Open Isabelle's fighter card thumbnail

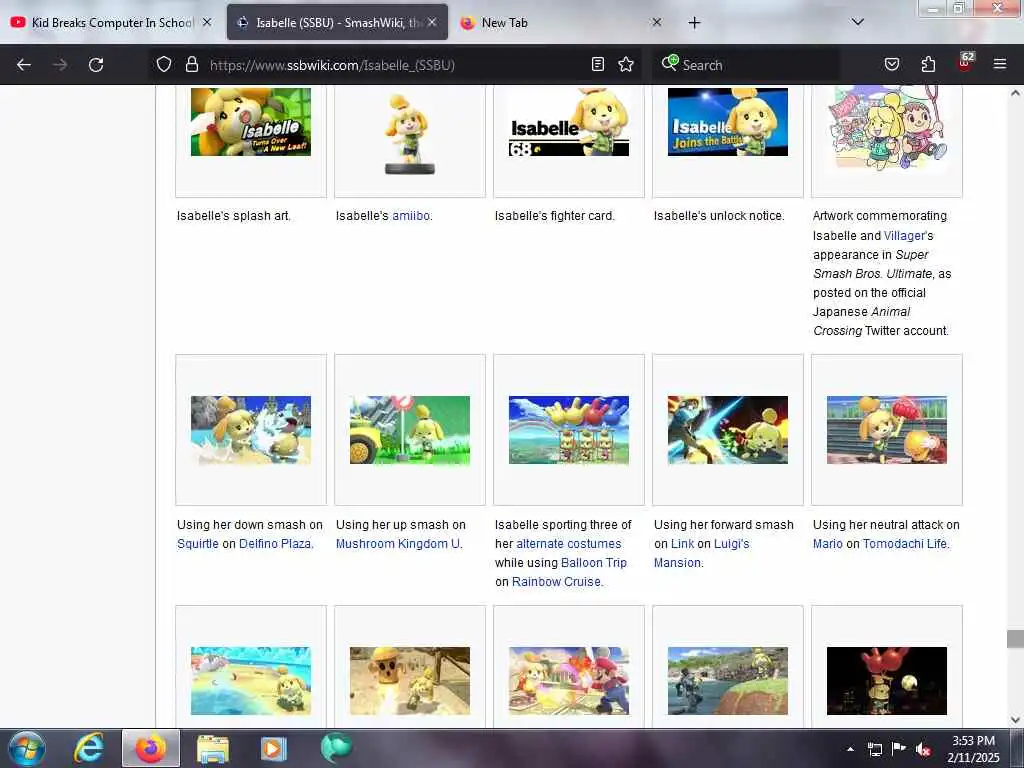pyautogui.click(x=568, y=121)
